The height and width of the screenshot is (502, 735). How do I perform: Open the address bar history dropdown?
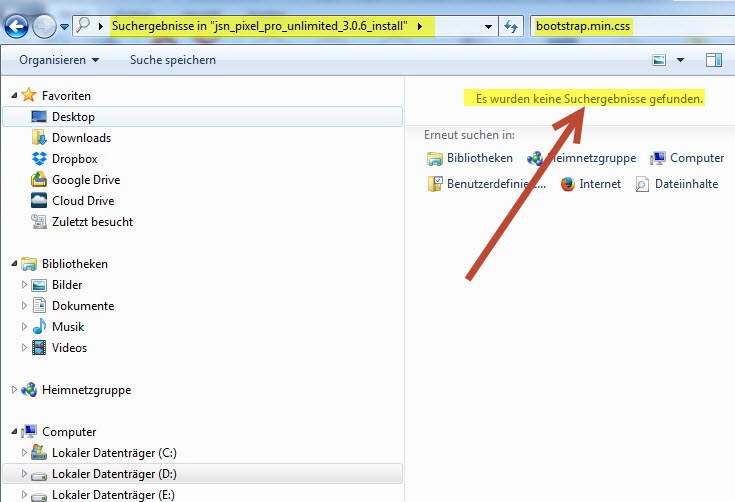click(488, 25)
